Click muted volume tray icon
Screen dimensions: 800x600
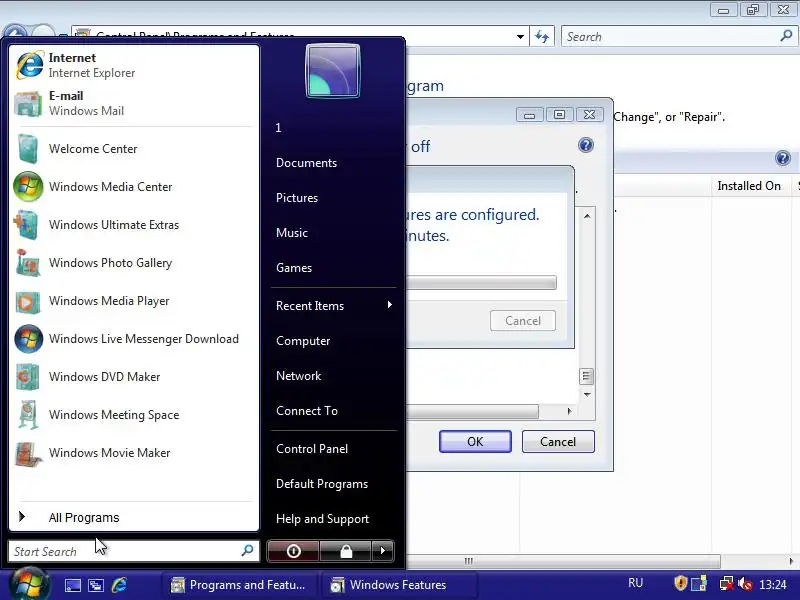pyautogui.click(x=745, y=583)
